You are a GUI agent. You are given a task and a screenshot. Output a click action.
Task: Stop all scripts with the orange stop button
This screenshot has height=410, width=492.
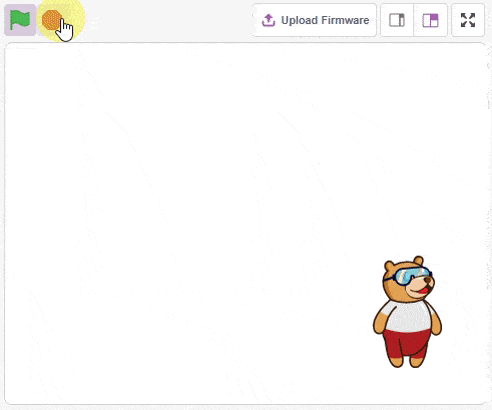[x=52, y=20]
